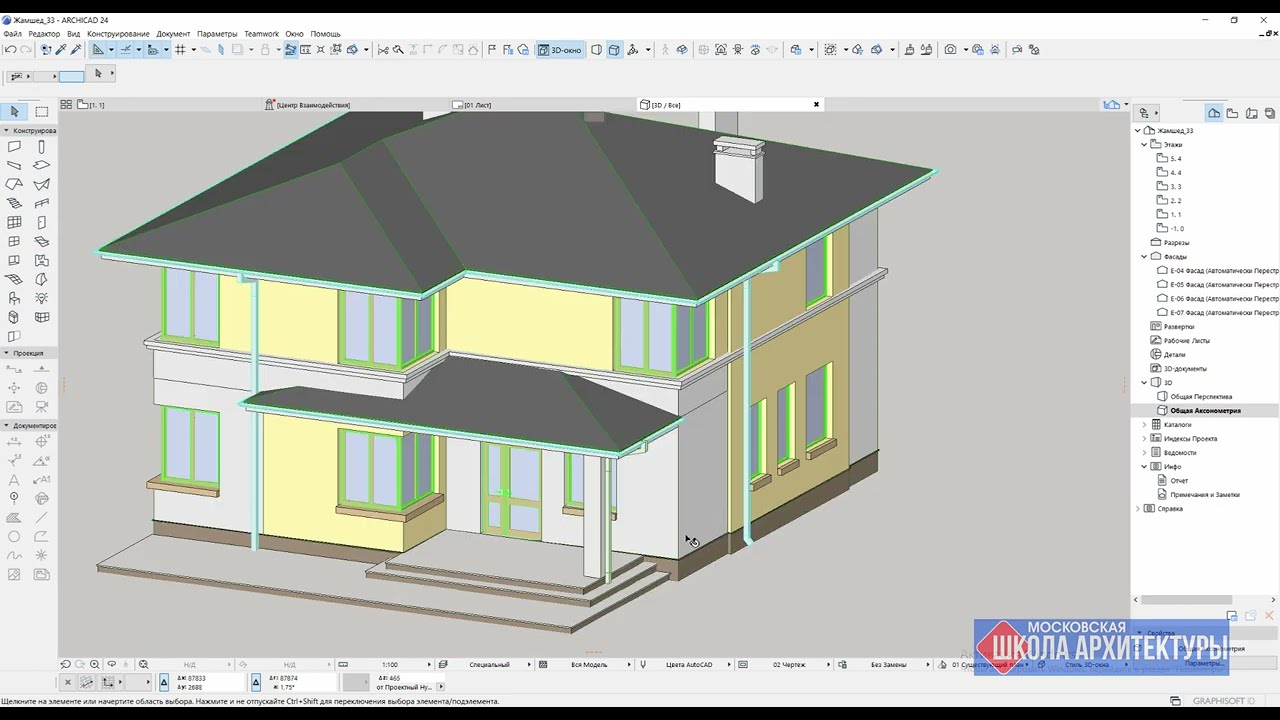The height and width of the screenshot is (720, 1280).
Task: Select the Curtain Wall tool in toolbox
Action: click(x=14, y=222)
